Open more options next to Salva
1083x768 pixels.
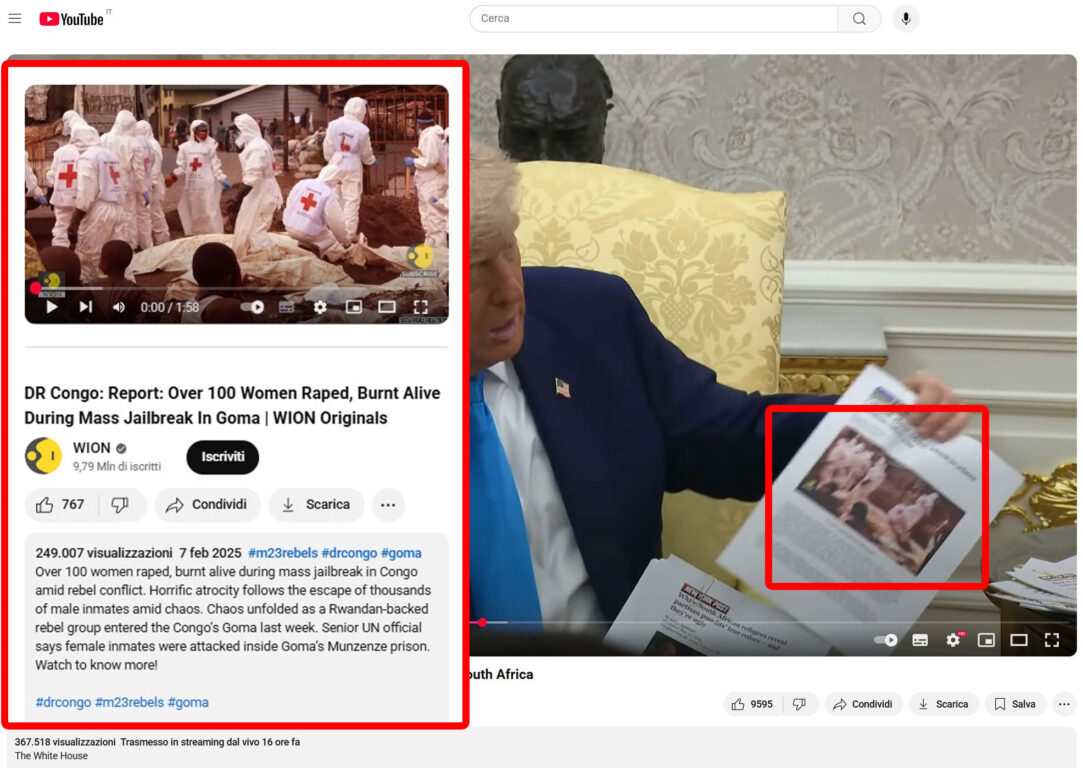click(x=1064, y=704)
